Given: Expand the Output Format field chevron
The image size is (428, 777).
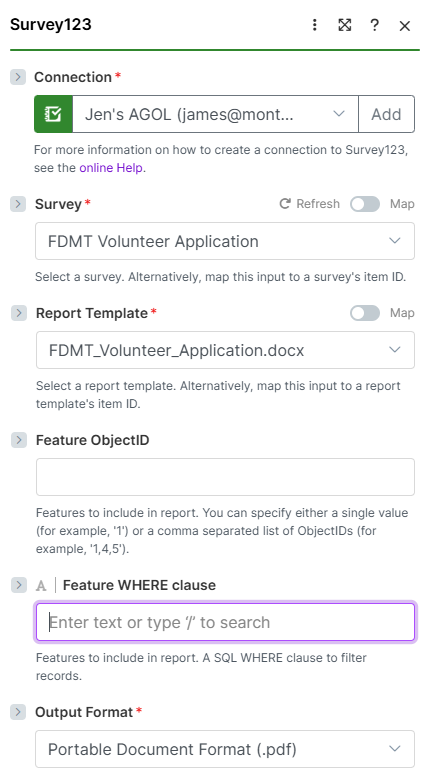Looking at the screenshot, I should point(18,712).
